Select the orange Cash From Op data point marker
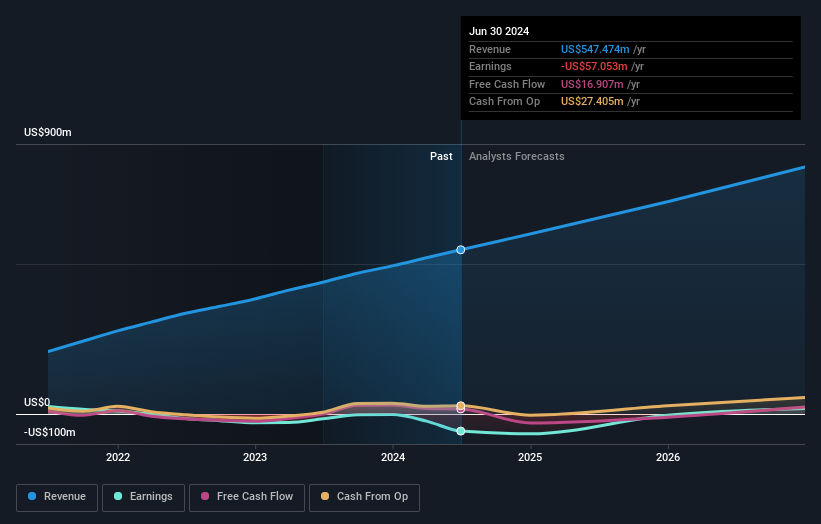 461,406
